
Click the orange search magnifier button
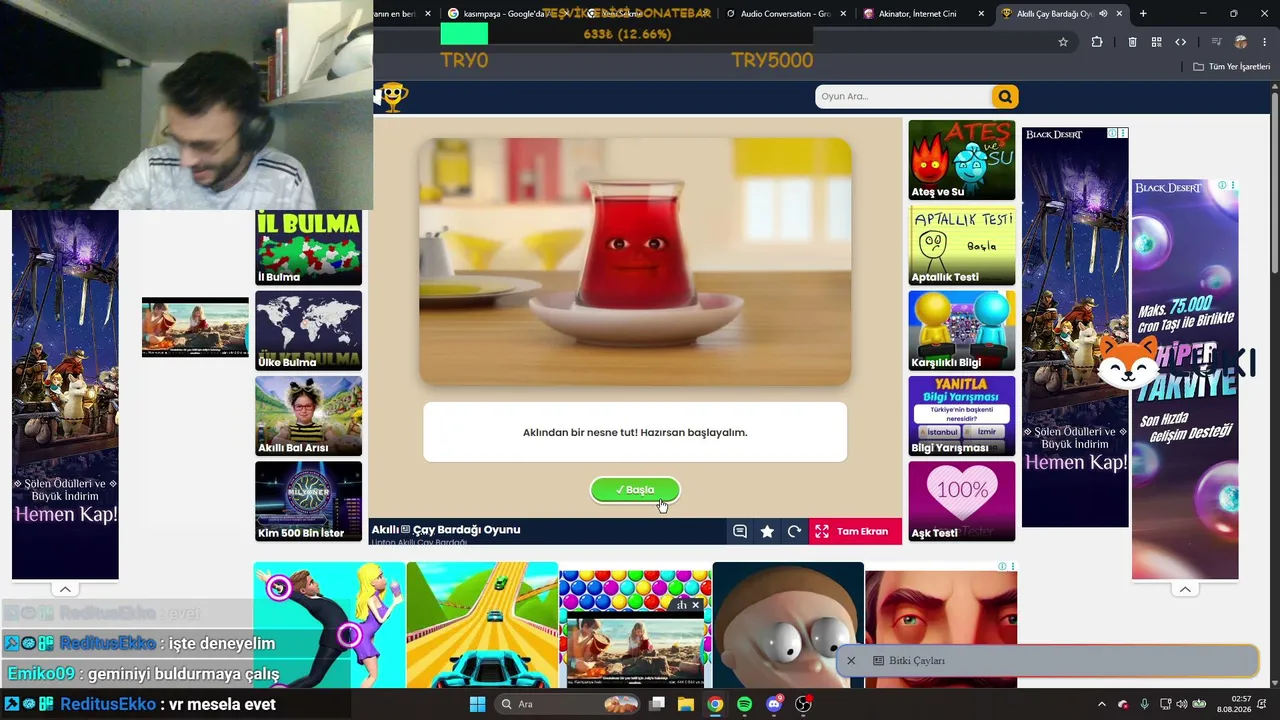click(x=1004, y=96)
